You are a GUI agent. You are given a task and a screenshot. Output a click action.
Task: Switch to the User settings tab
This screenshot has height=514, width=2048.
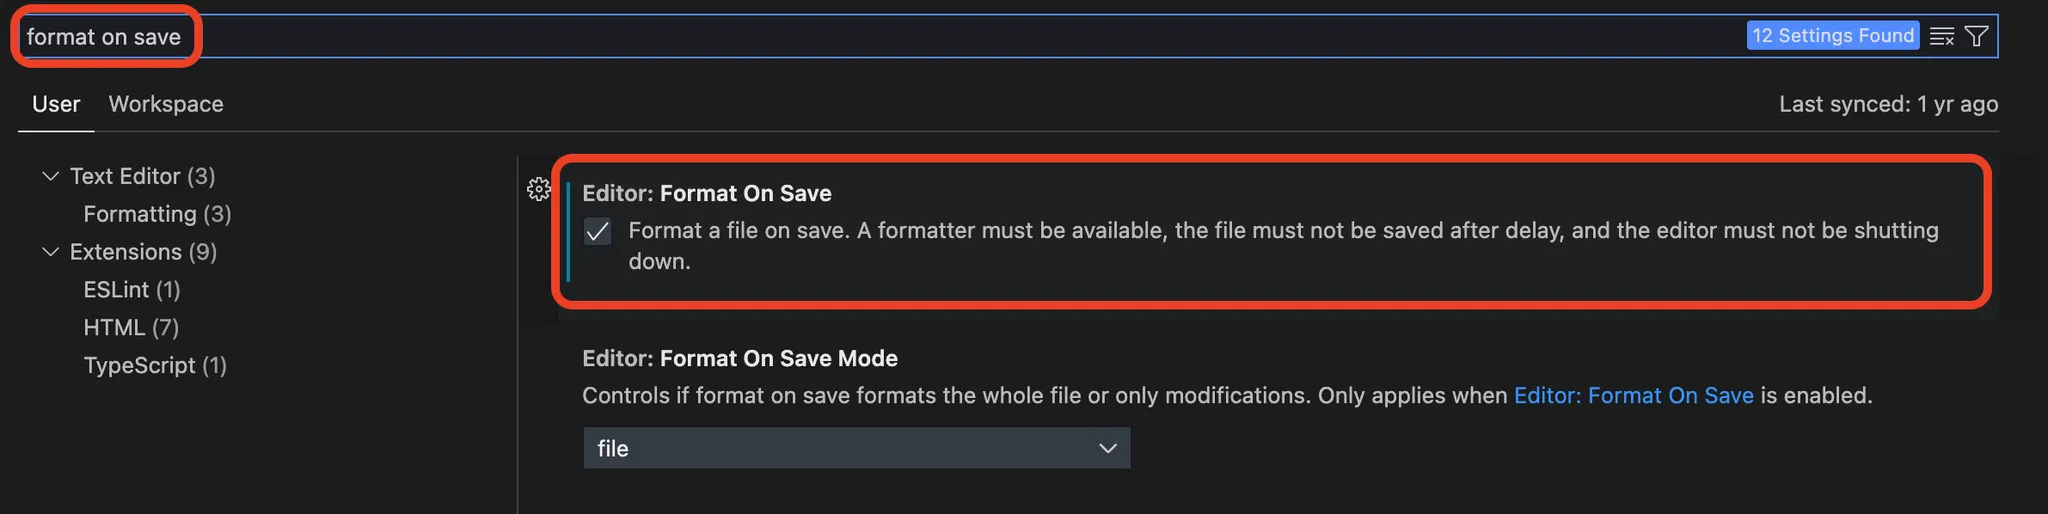pyautogui.click(x=56, y=104)
